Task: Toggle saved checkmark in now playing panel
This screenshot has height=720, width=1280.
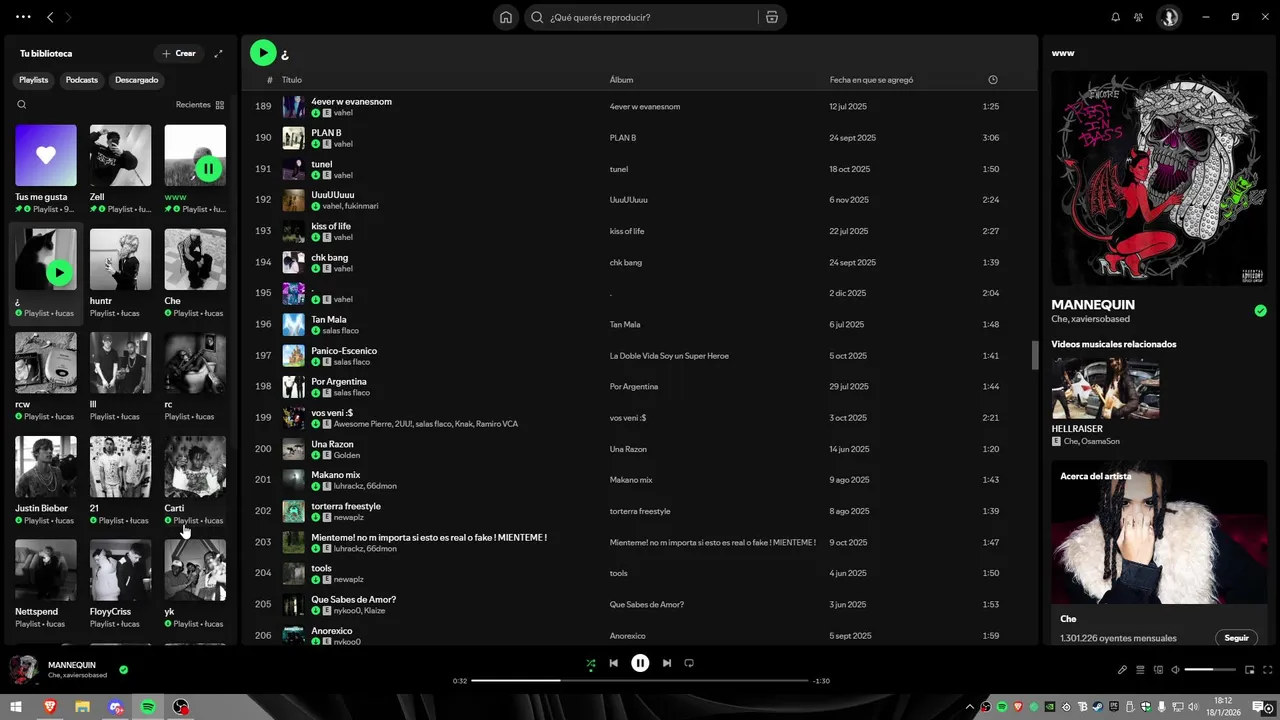Action: coord(1260,311)
